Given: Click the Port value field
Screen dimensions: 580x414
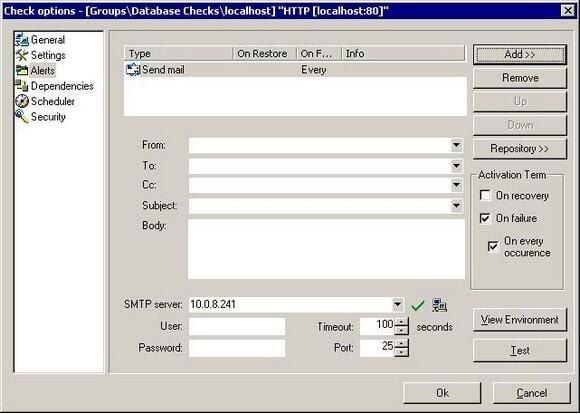Looking at the screenshot, I should (377, 348).
